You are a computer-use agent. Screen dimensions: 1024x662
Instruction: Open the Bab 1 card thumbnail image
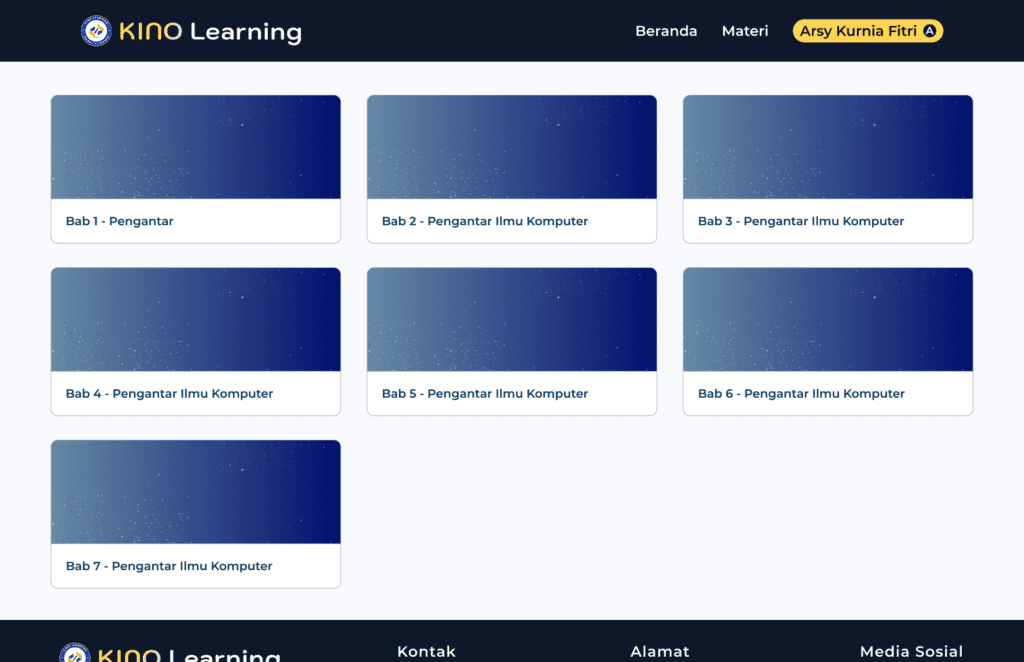tap(196, 147)
